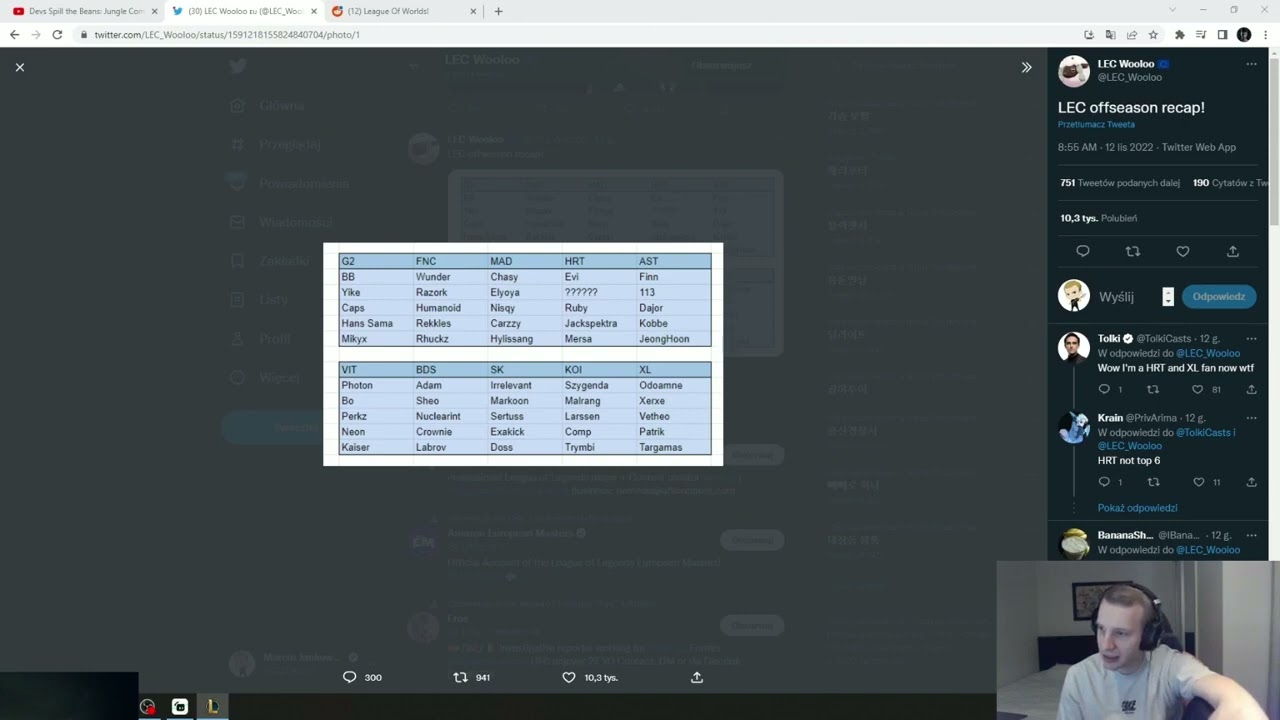Open the Chrome three-dot menu
This screenshot has height=720, width=1280.
tap(1265, 35)
